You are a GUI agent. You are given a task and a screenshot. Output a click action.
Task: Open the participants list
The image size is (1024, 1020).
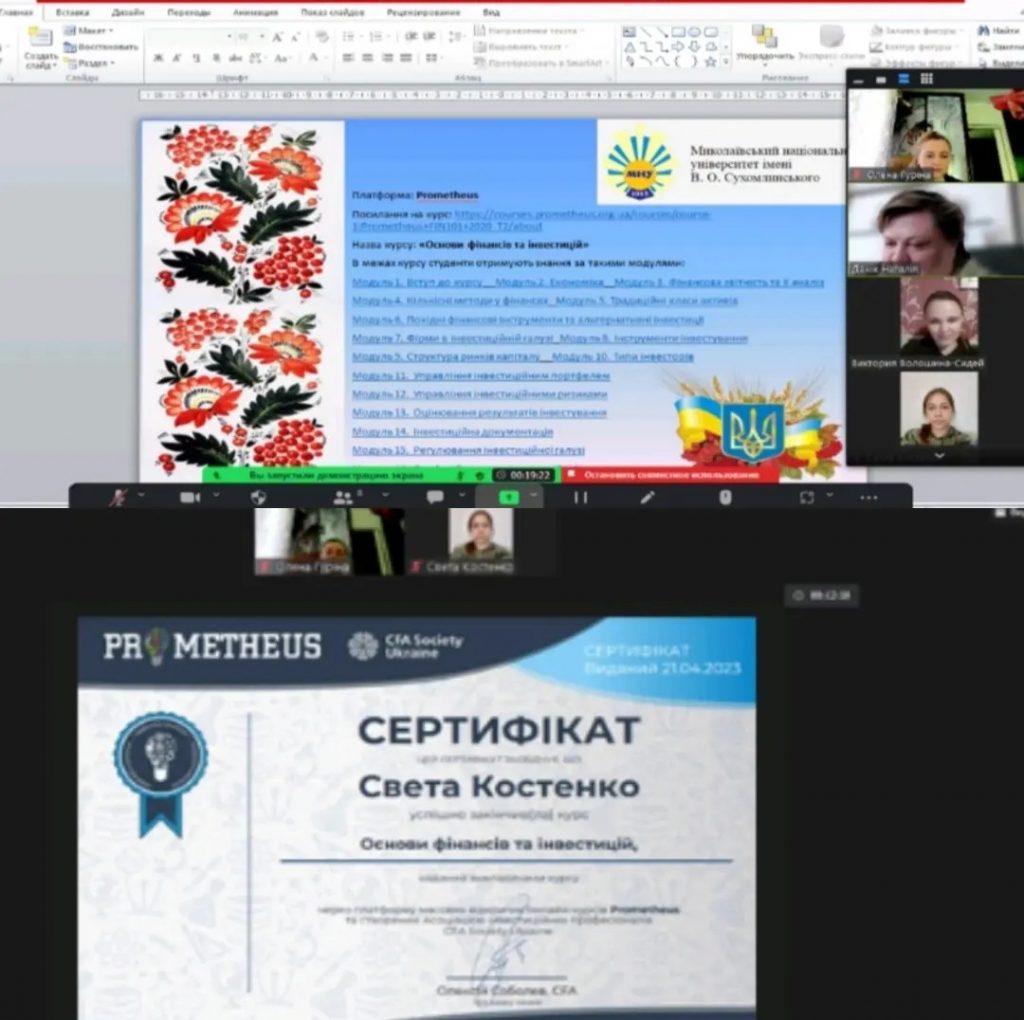coord(344,497)
